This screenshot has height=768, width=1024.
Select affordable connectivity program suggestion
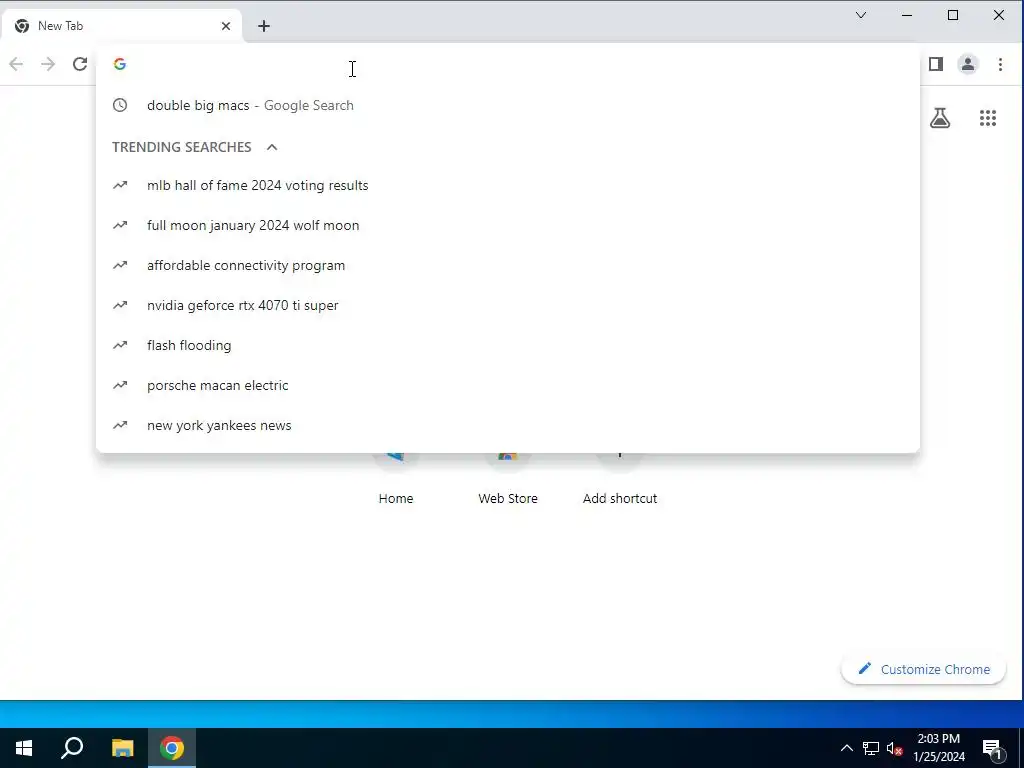point(507,265)
